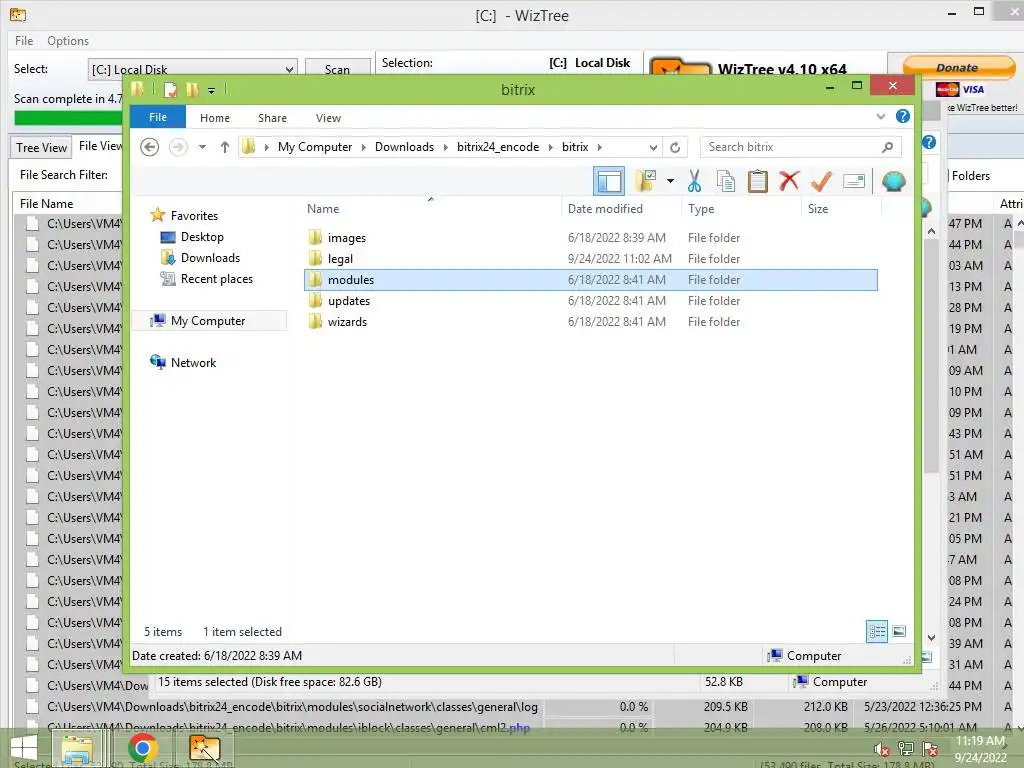Open WizTree Options menu
The width and height of the screenshot is (1024, 768).
pos(68,40)
